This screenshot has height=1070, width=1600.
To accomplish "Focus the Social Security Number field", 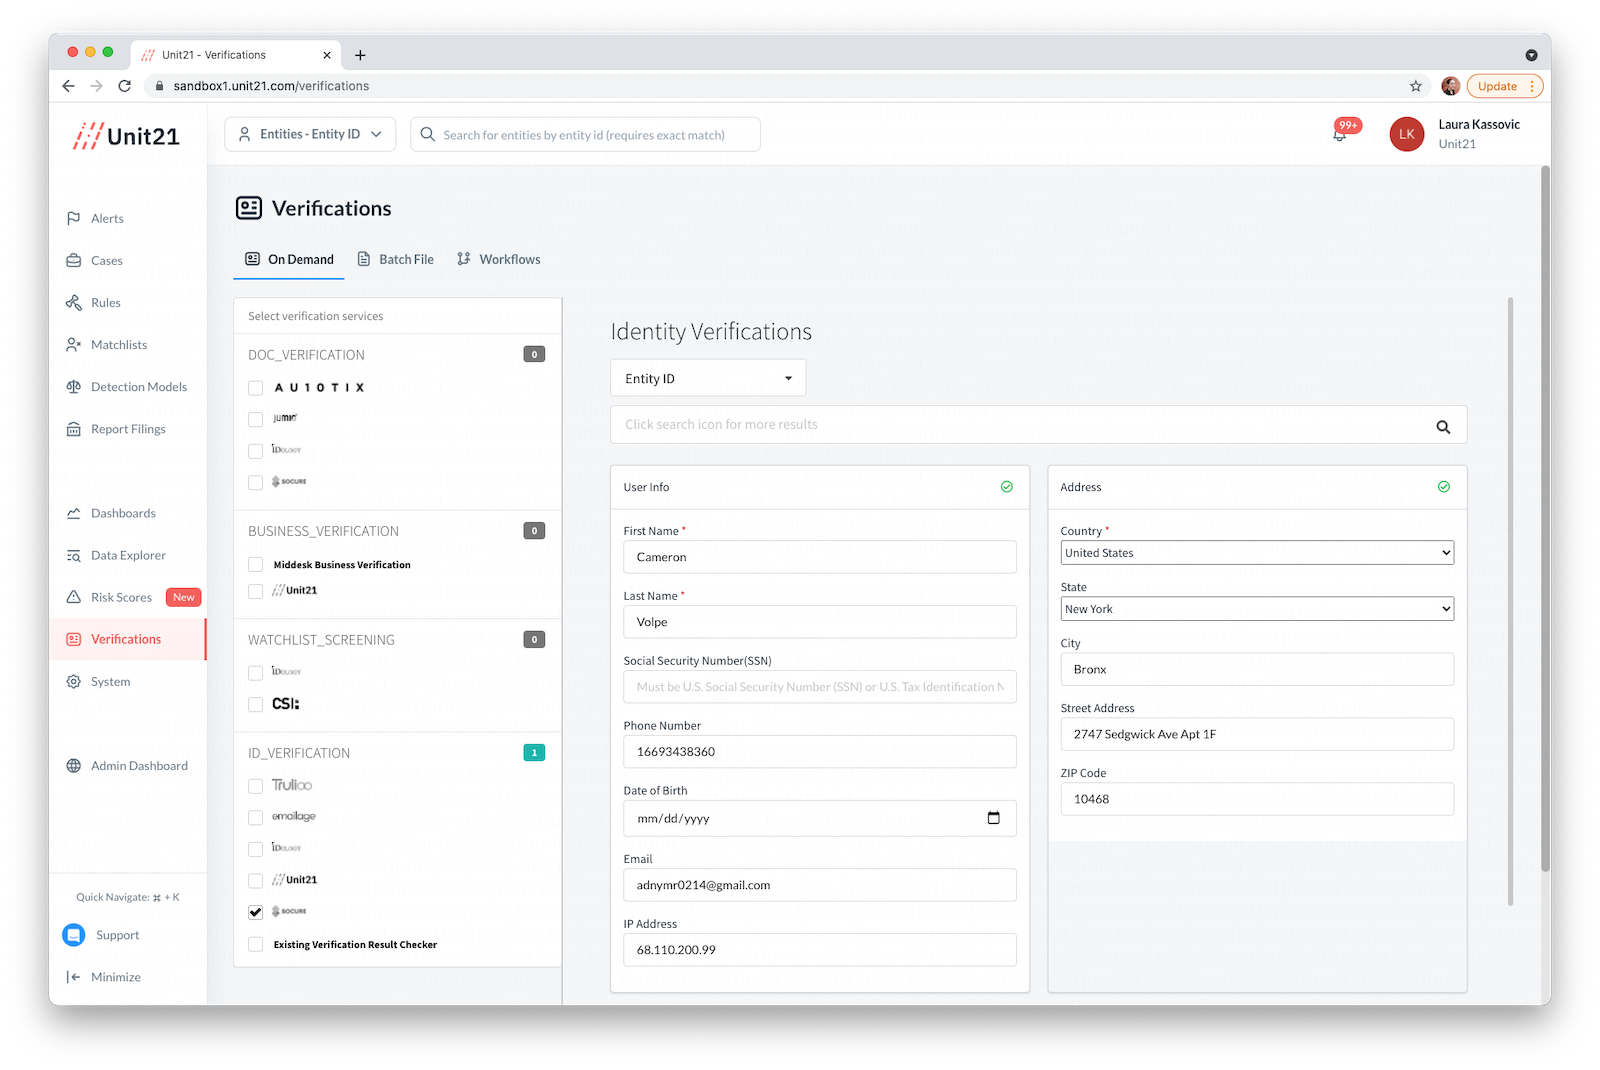I will pos(820,687).
